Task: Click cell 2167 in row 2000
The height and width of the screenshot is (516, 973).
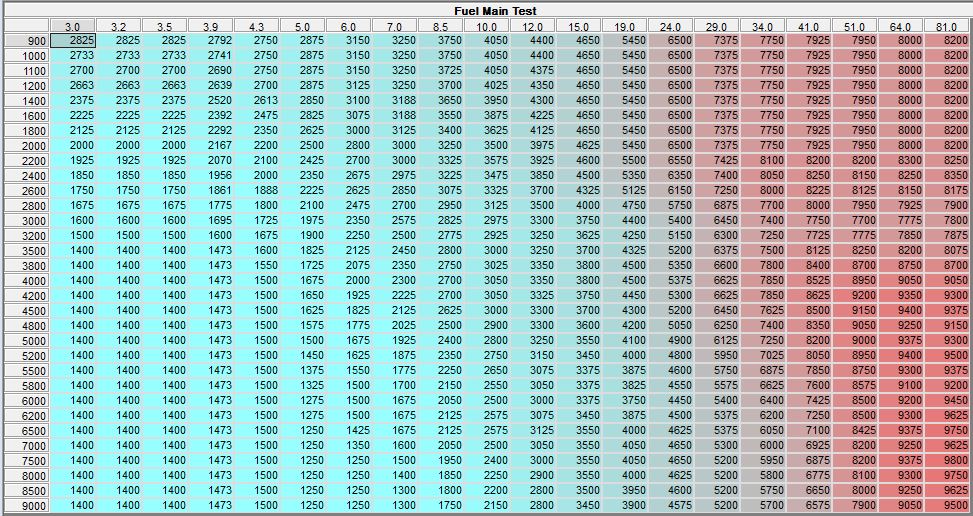Action: [x=211, y=145]
